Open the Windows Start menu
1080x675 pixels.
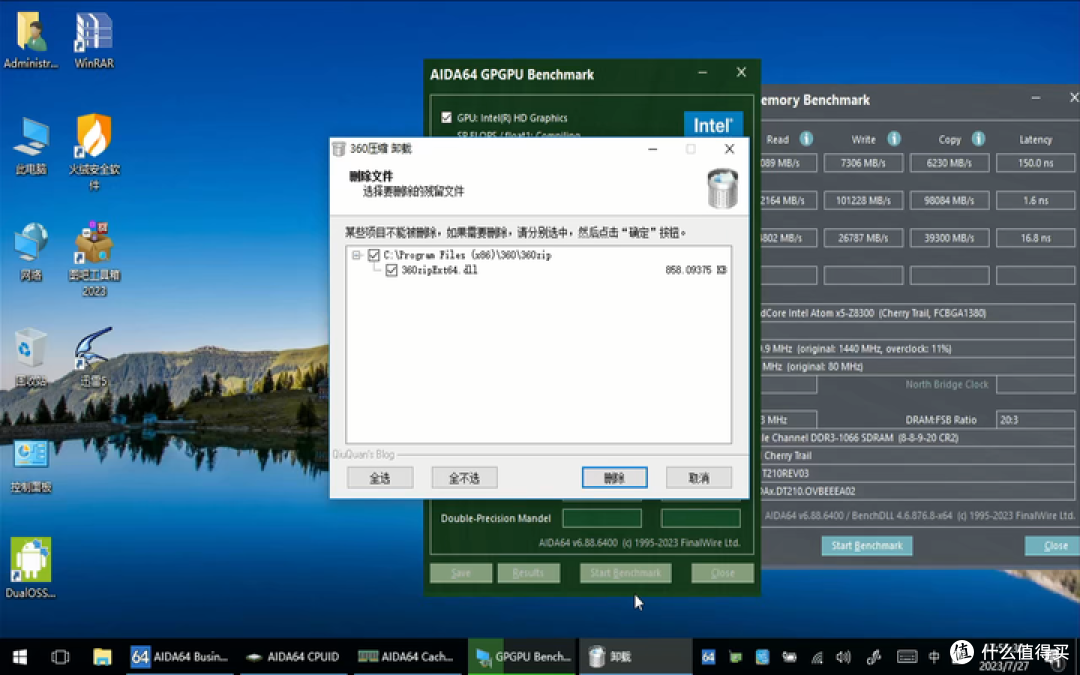19,656
